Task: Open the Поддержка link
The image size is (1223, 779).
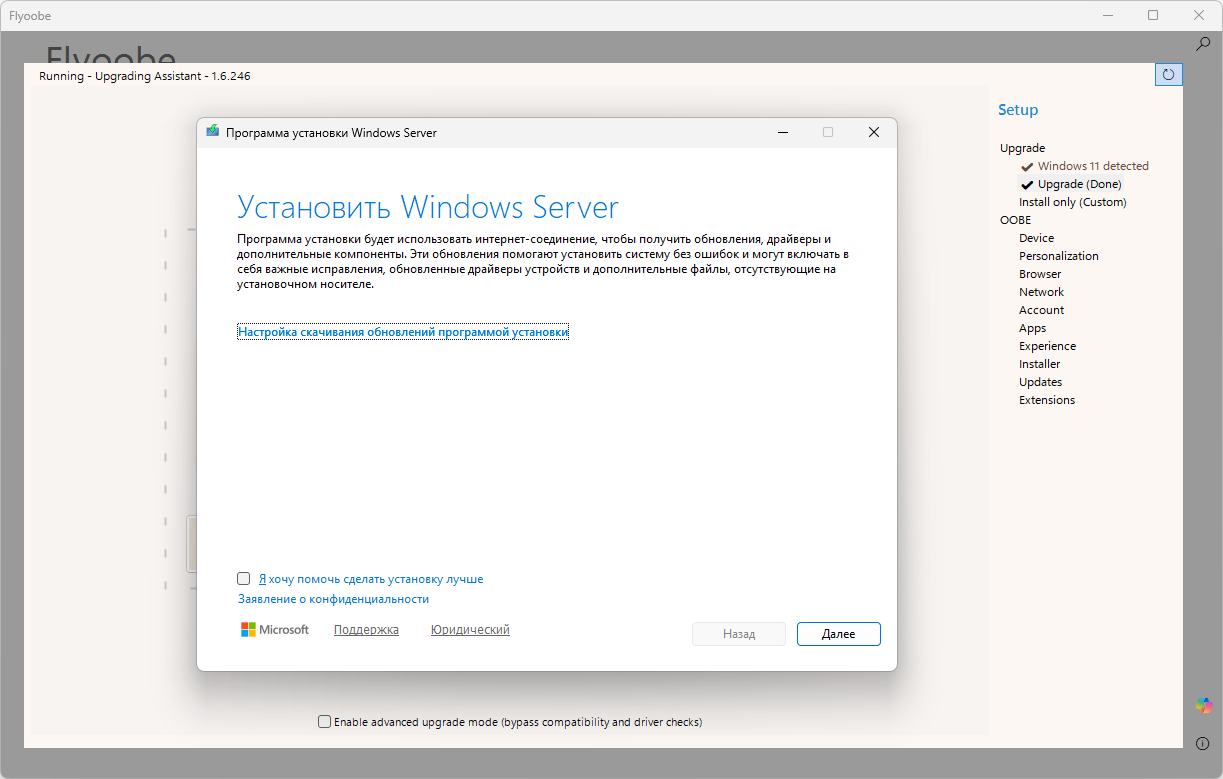Action: (366, 630)
